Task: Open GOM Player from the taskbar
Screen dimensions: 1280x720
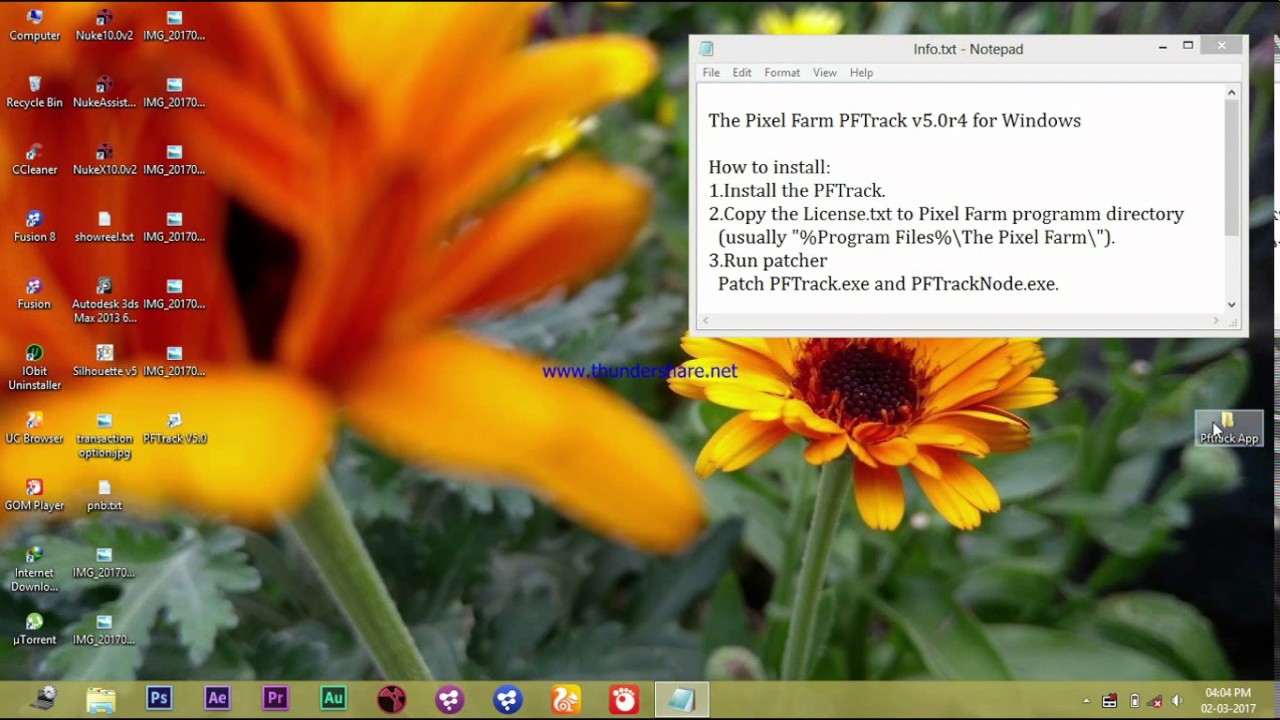Action: [x=624, y=699]
